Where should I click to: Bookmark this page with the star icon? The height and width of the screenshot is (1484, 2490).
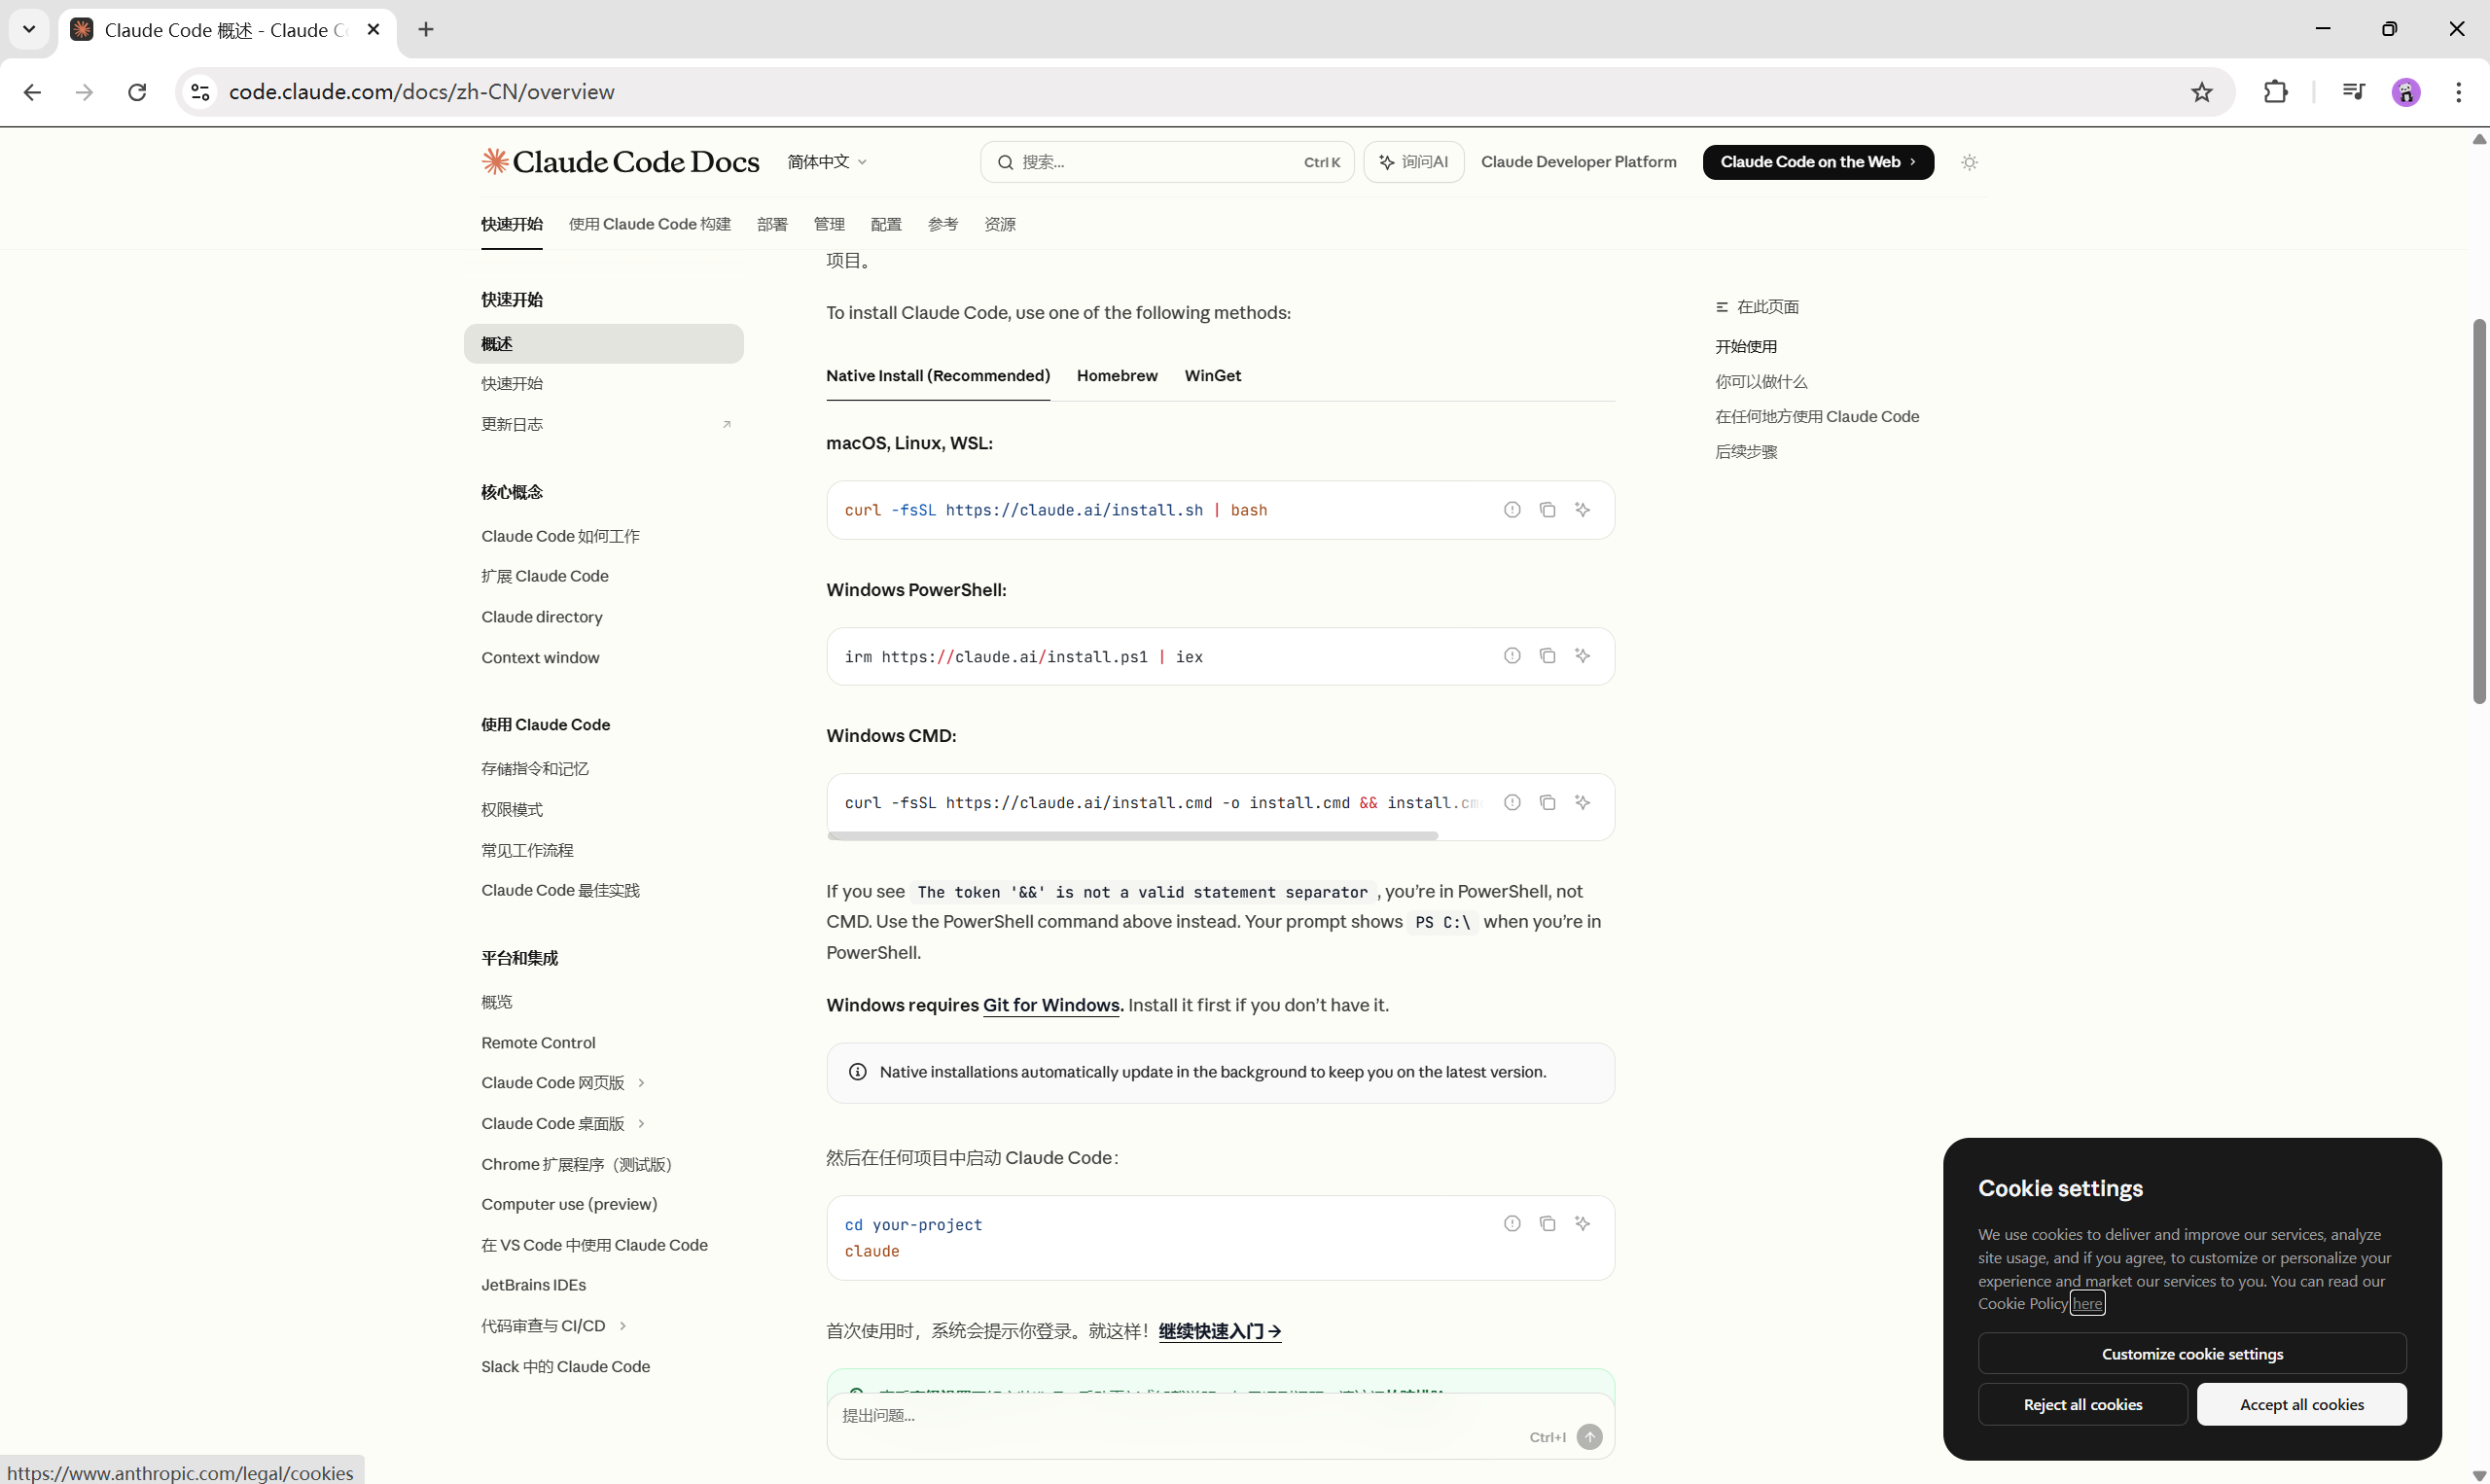tap(2201, 92)
